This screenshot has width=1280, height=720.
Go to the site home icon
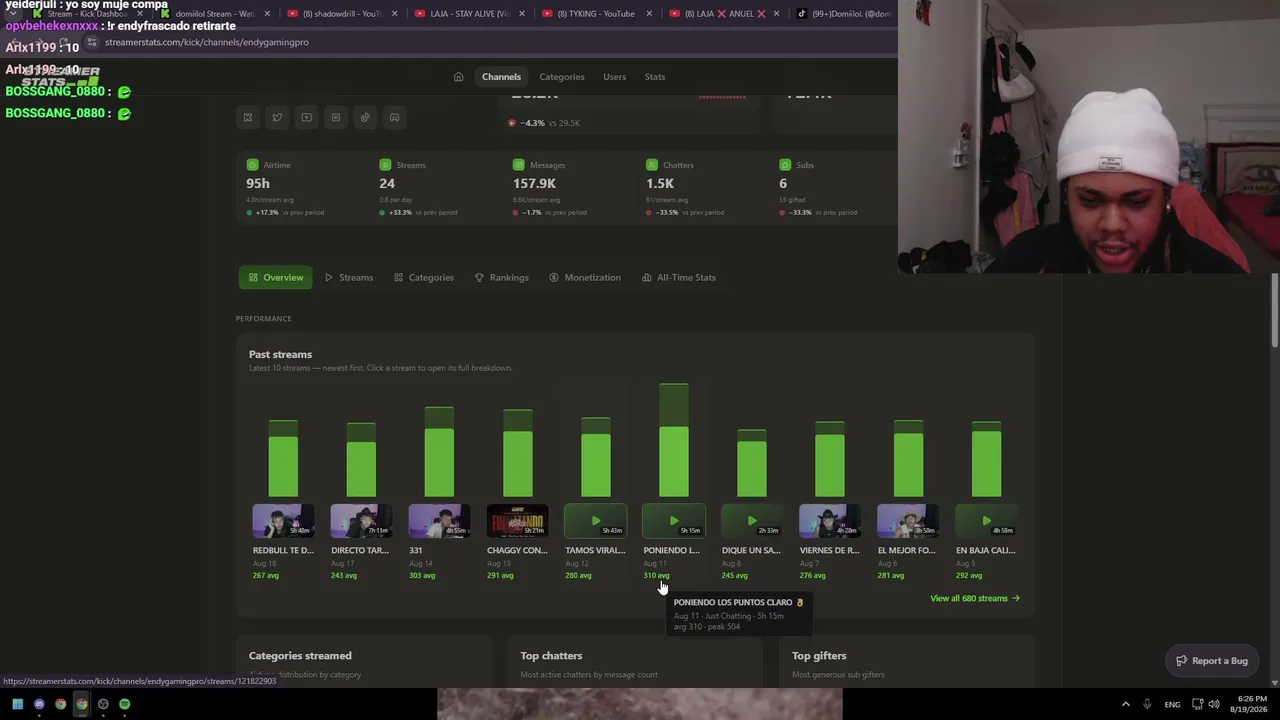[458, 77]
